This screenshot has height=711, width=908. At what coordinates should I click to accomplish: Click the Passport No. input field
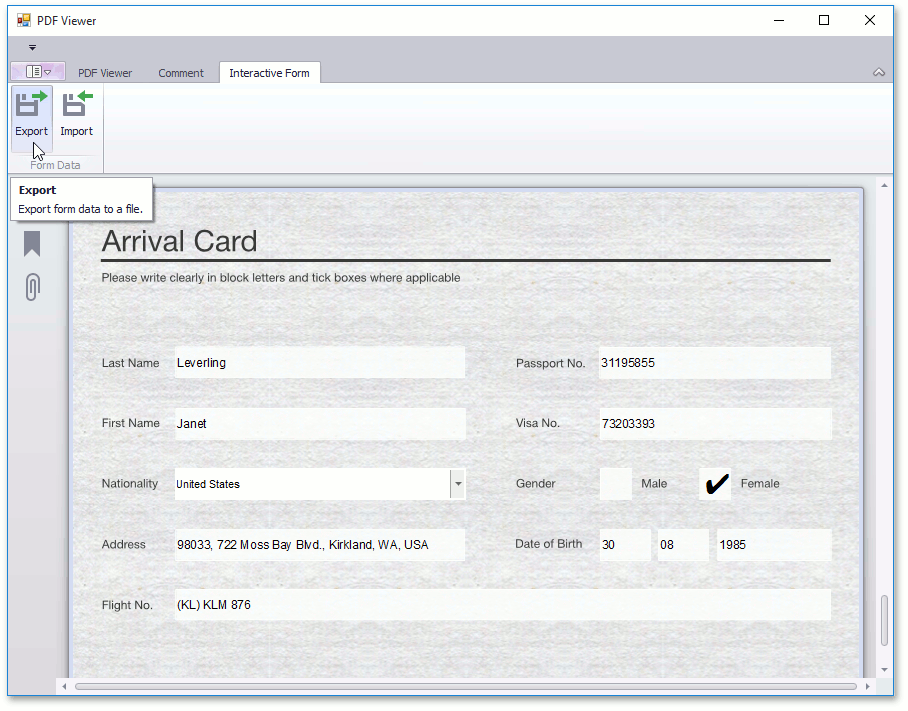[714, 363]
